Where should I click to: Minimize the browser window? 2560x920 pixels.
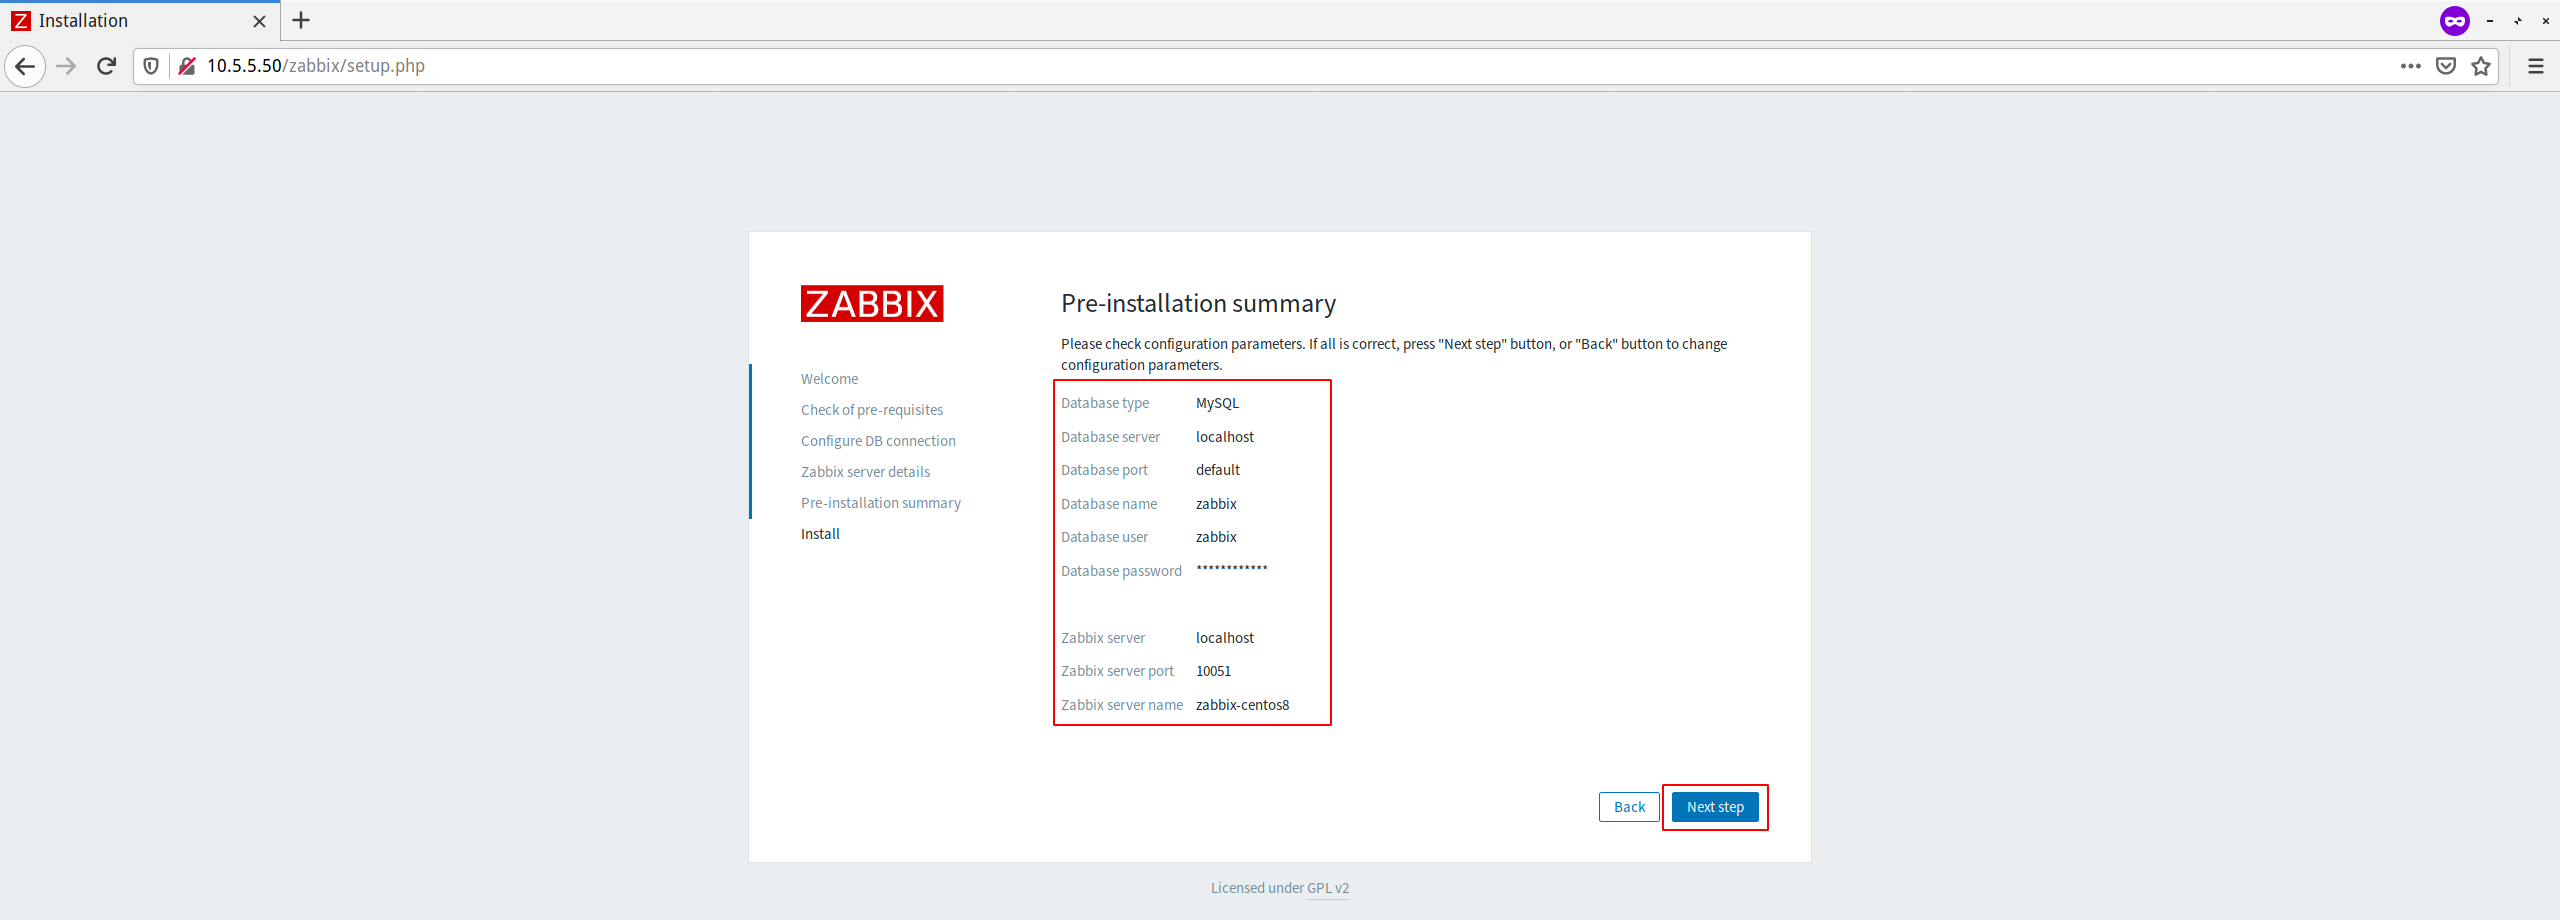tap(2490, 21)
